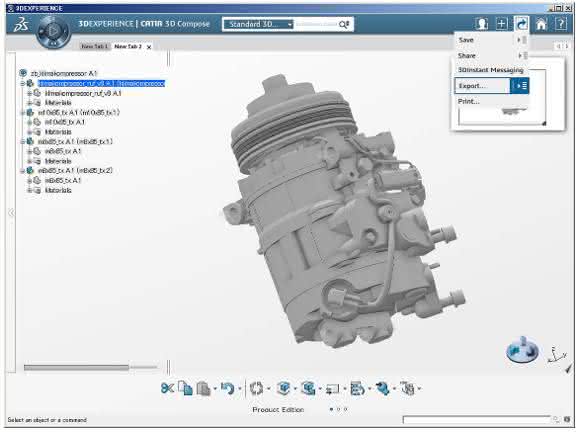Click the plus Add icon in top bar
The width and height of the screenshot is (580, 432).
point(502,24)
